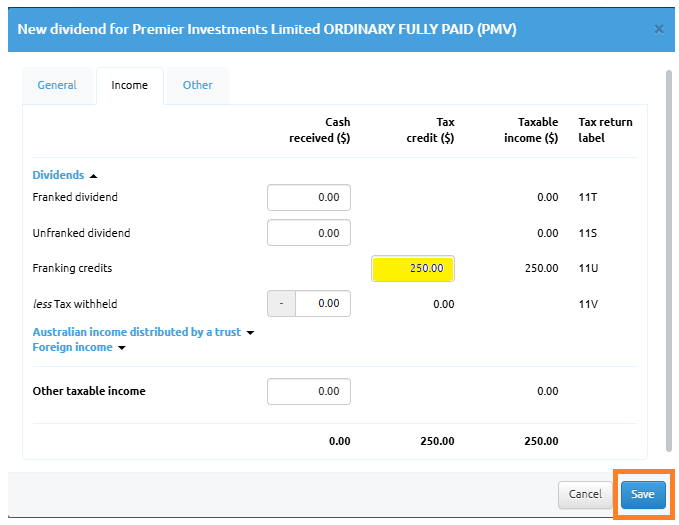Click the Unfranked dividend cash input

pyautogui.click(x=309, y=233)
